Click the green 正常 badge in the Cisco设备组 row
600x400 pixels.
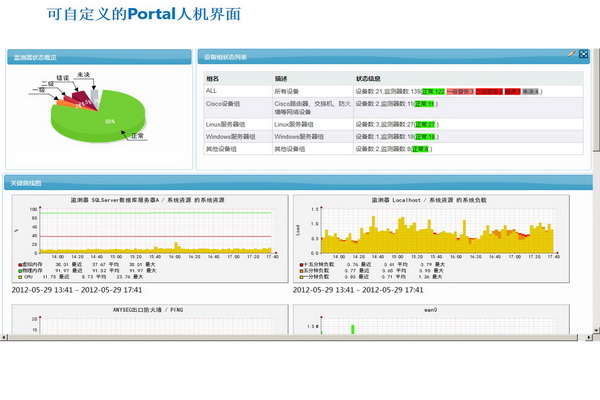pos(423,103)
